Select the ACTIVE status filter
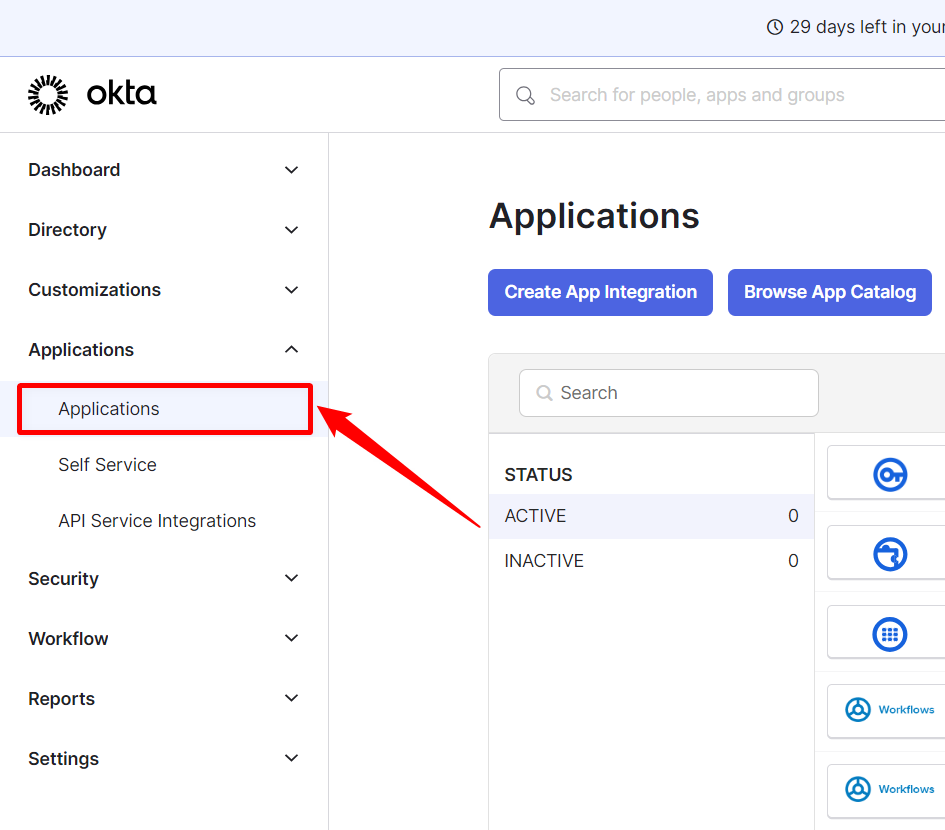The height and width of the screenshot is (830, 945). click(535, 516)
